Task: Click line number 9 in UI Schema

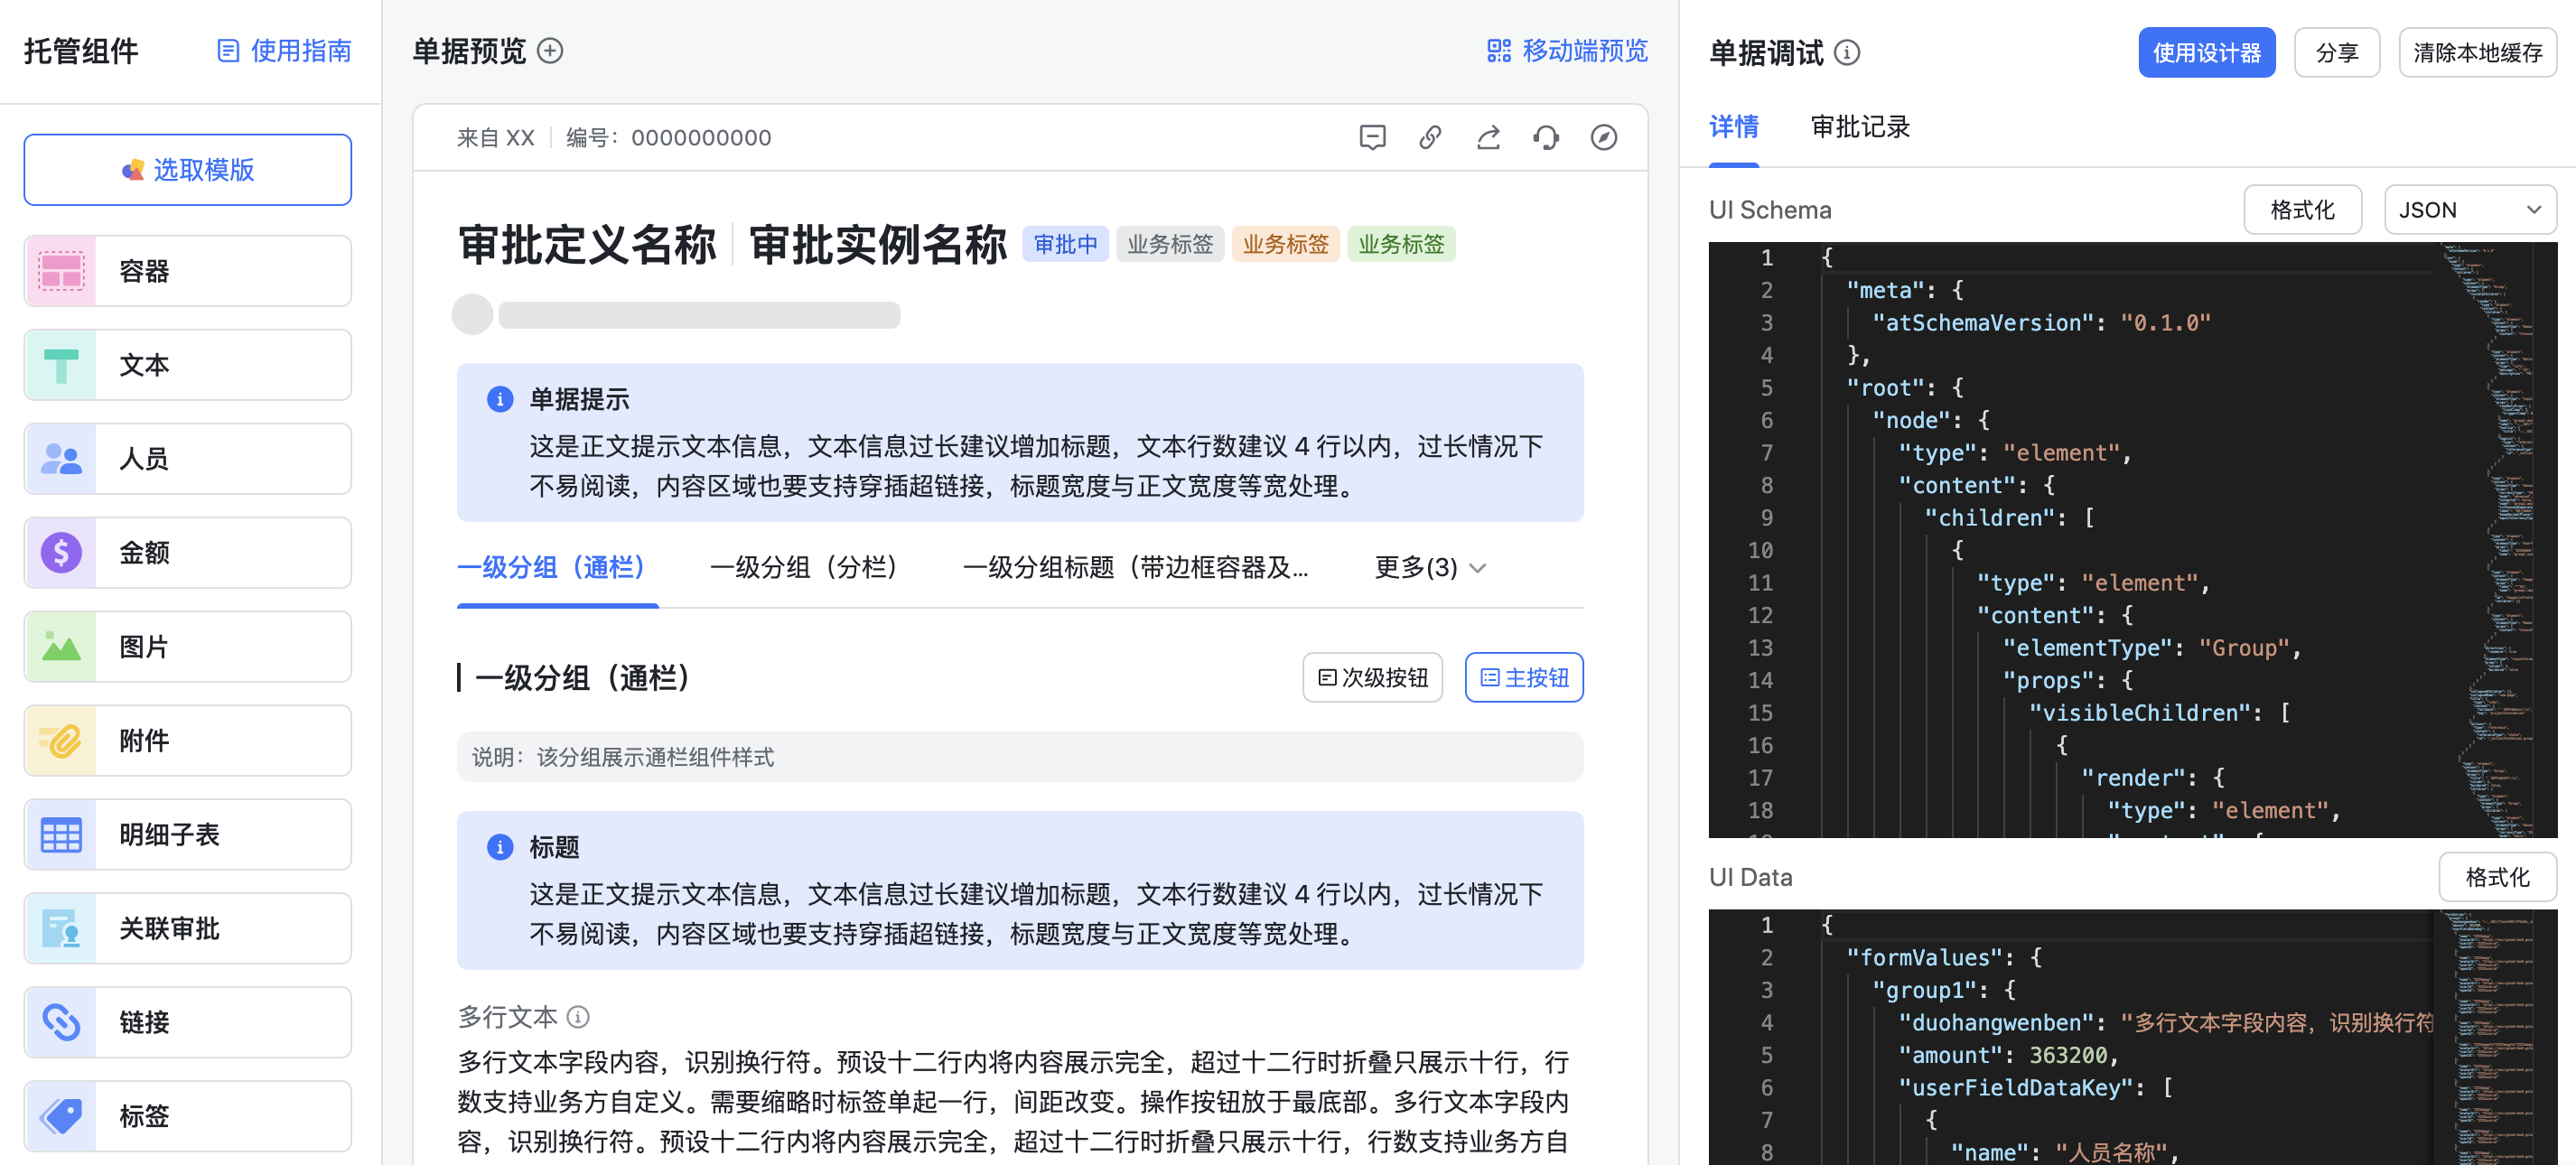Action: tap(1766, 518)
